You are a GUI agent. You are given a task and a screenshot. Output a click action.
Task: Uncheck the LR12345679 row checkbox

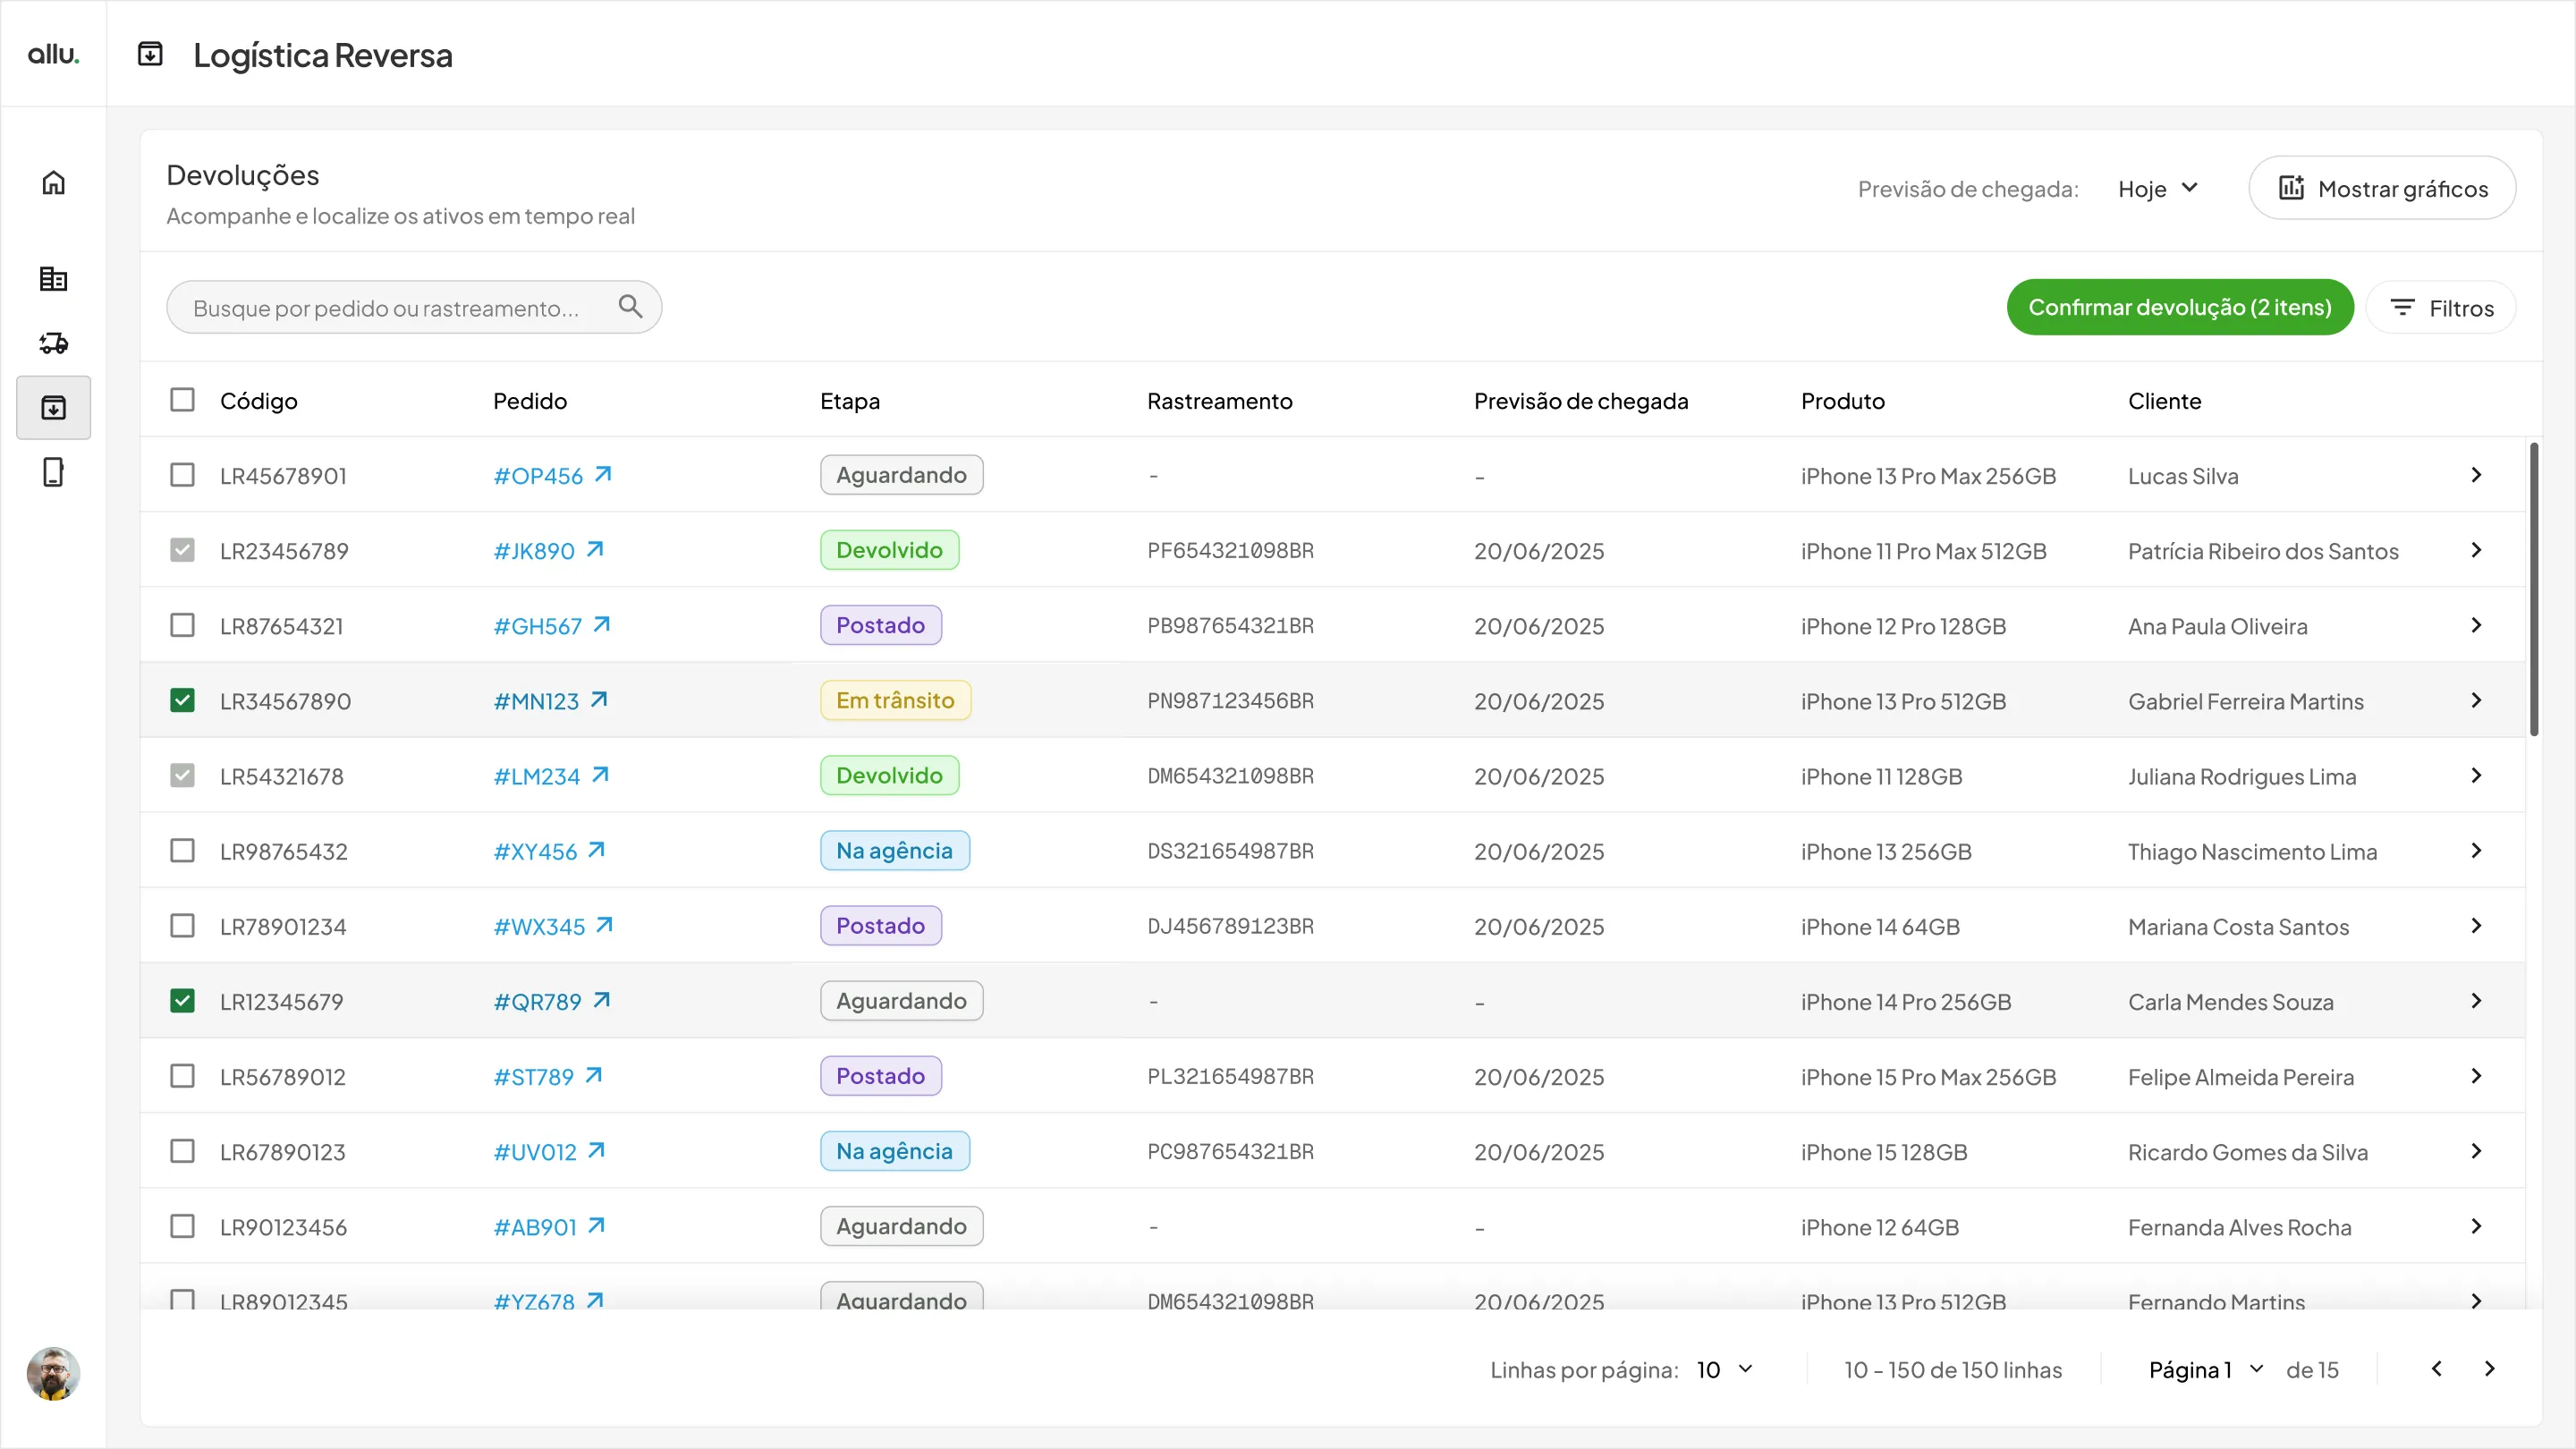(x=182, y=1000)
